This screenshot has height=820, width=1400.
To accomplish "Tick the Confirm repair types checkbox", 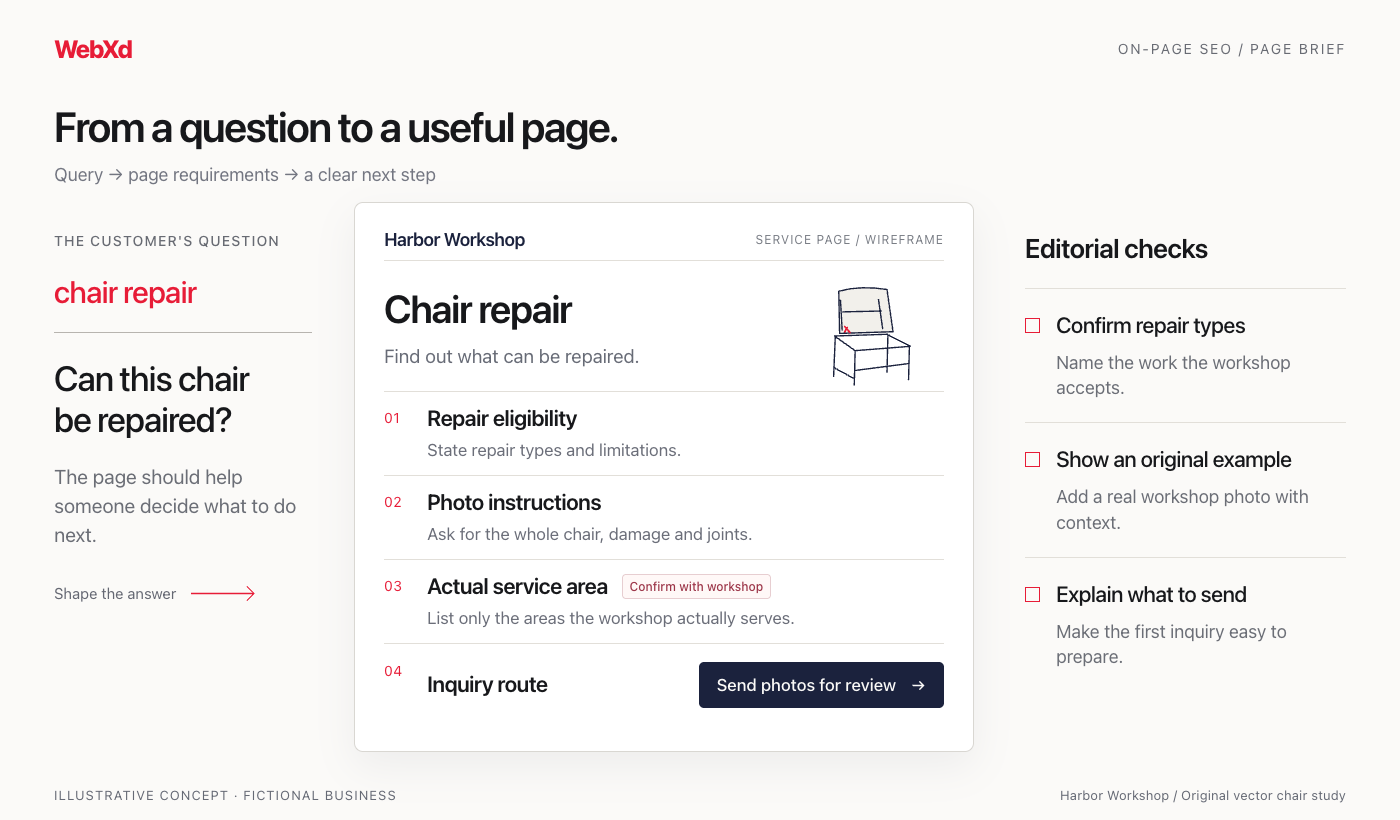I will pos(1033,326).
